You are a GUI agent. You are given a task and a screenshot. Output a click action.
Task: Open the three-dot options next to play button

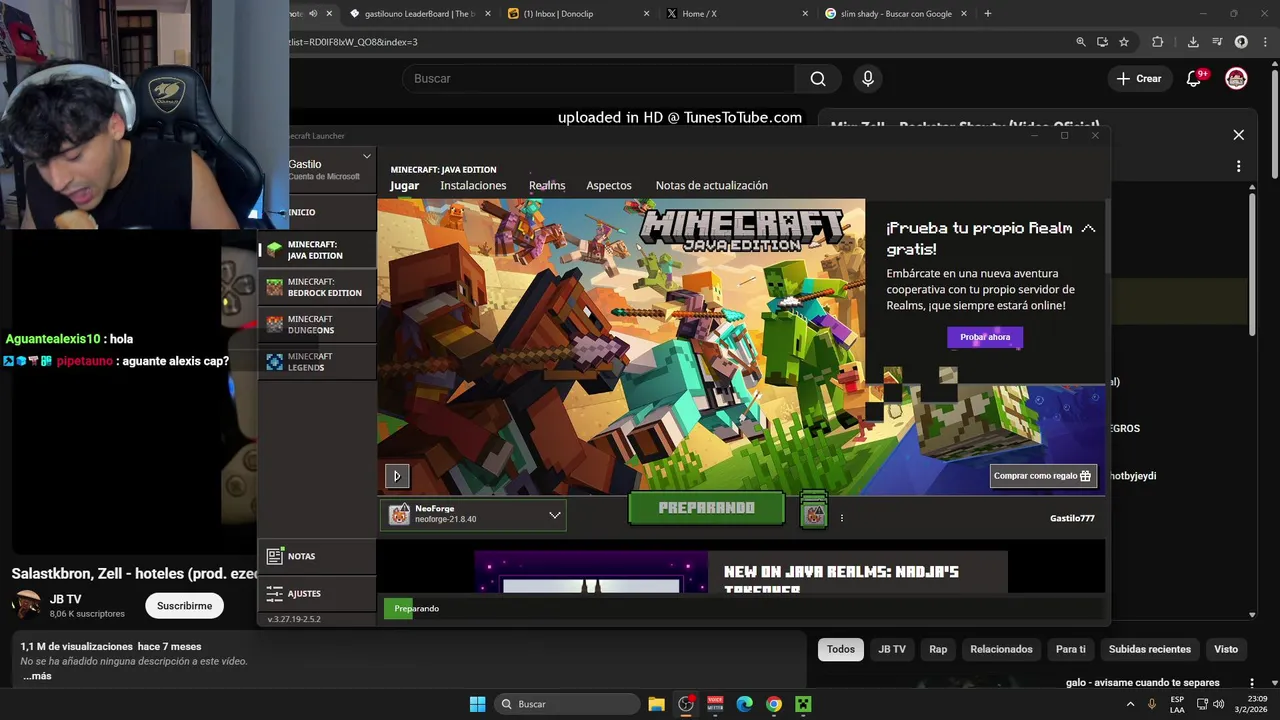click(x=842, y=518)
